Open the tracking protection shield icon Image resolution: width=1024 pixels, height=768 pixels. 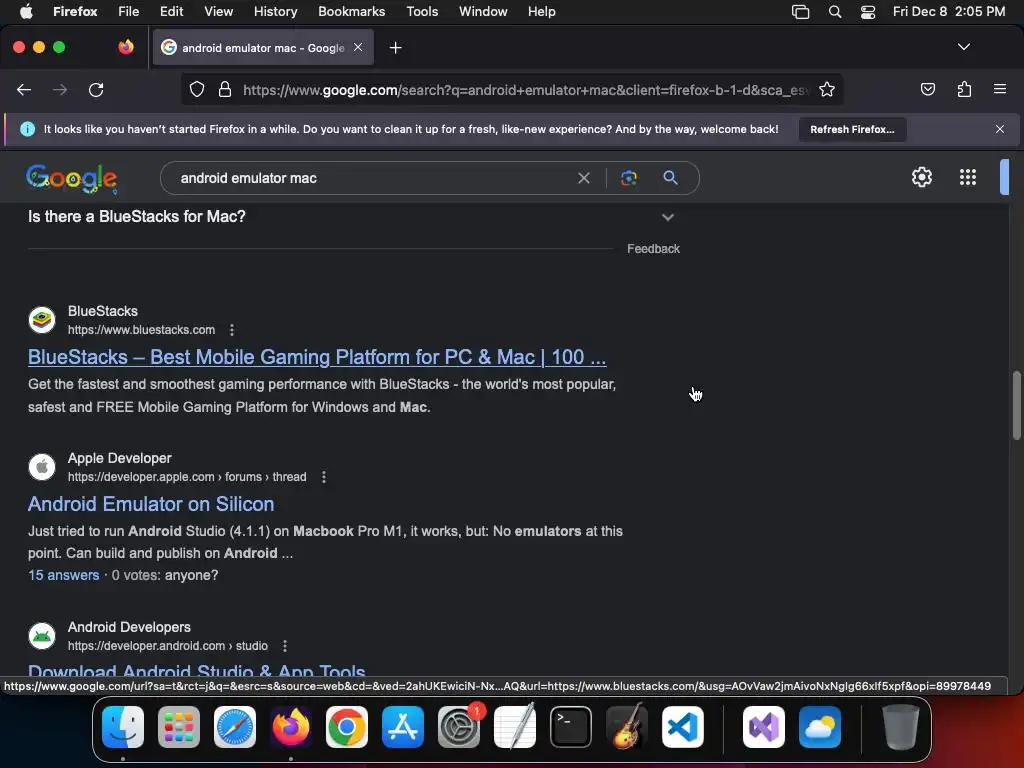197,89
